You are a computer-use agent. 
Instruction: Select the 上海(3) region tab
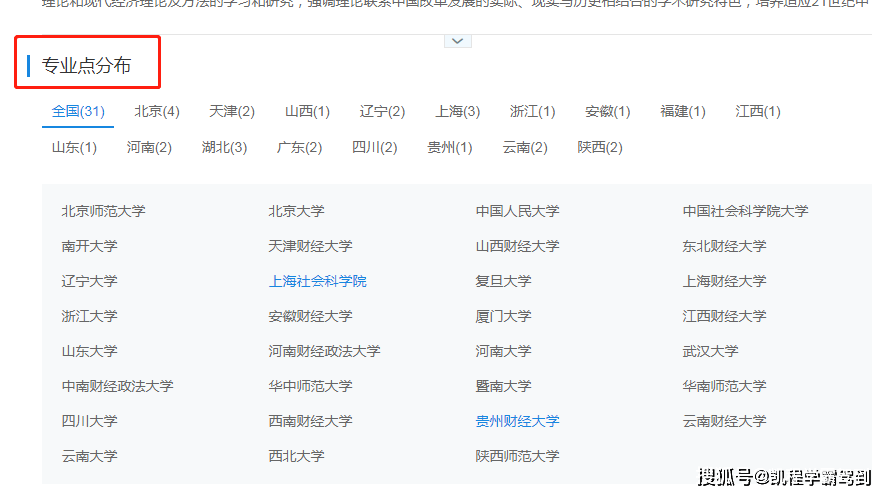(x=457, y=111)
